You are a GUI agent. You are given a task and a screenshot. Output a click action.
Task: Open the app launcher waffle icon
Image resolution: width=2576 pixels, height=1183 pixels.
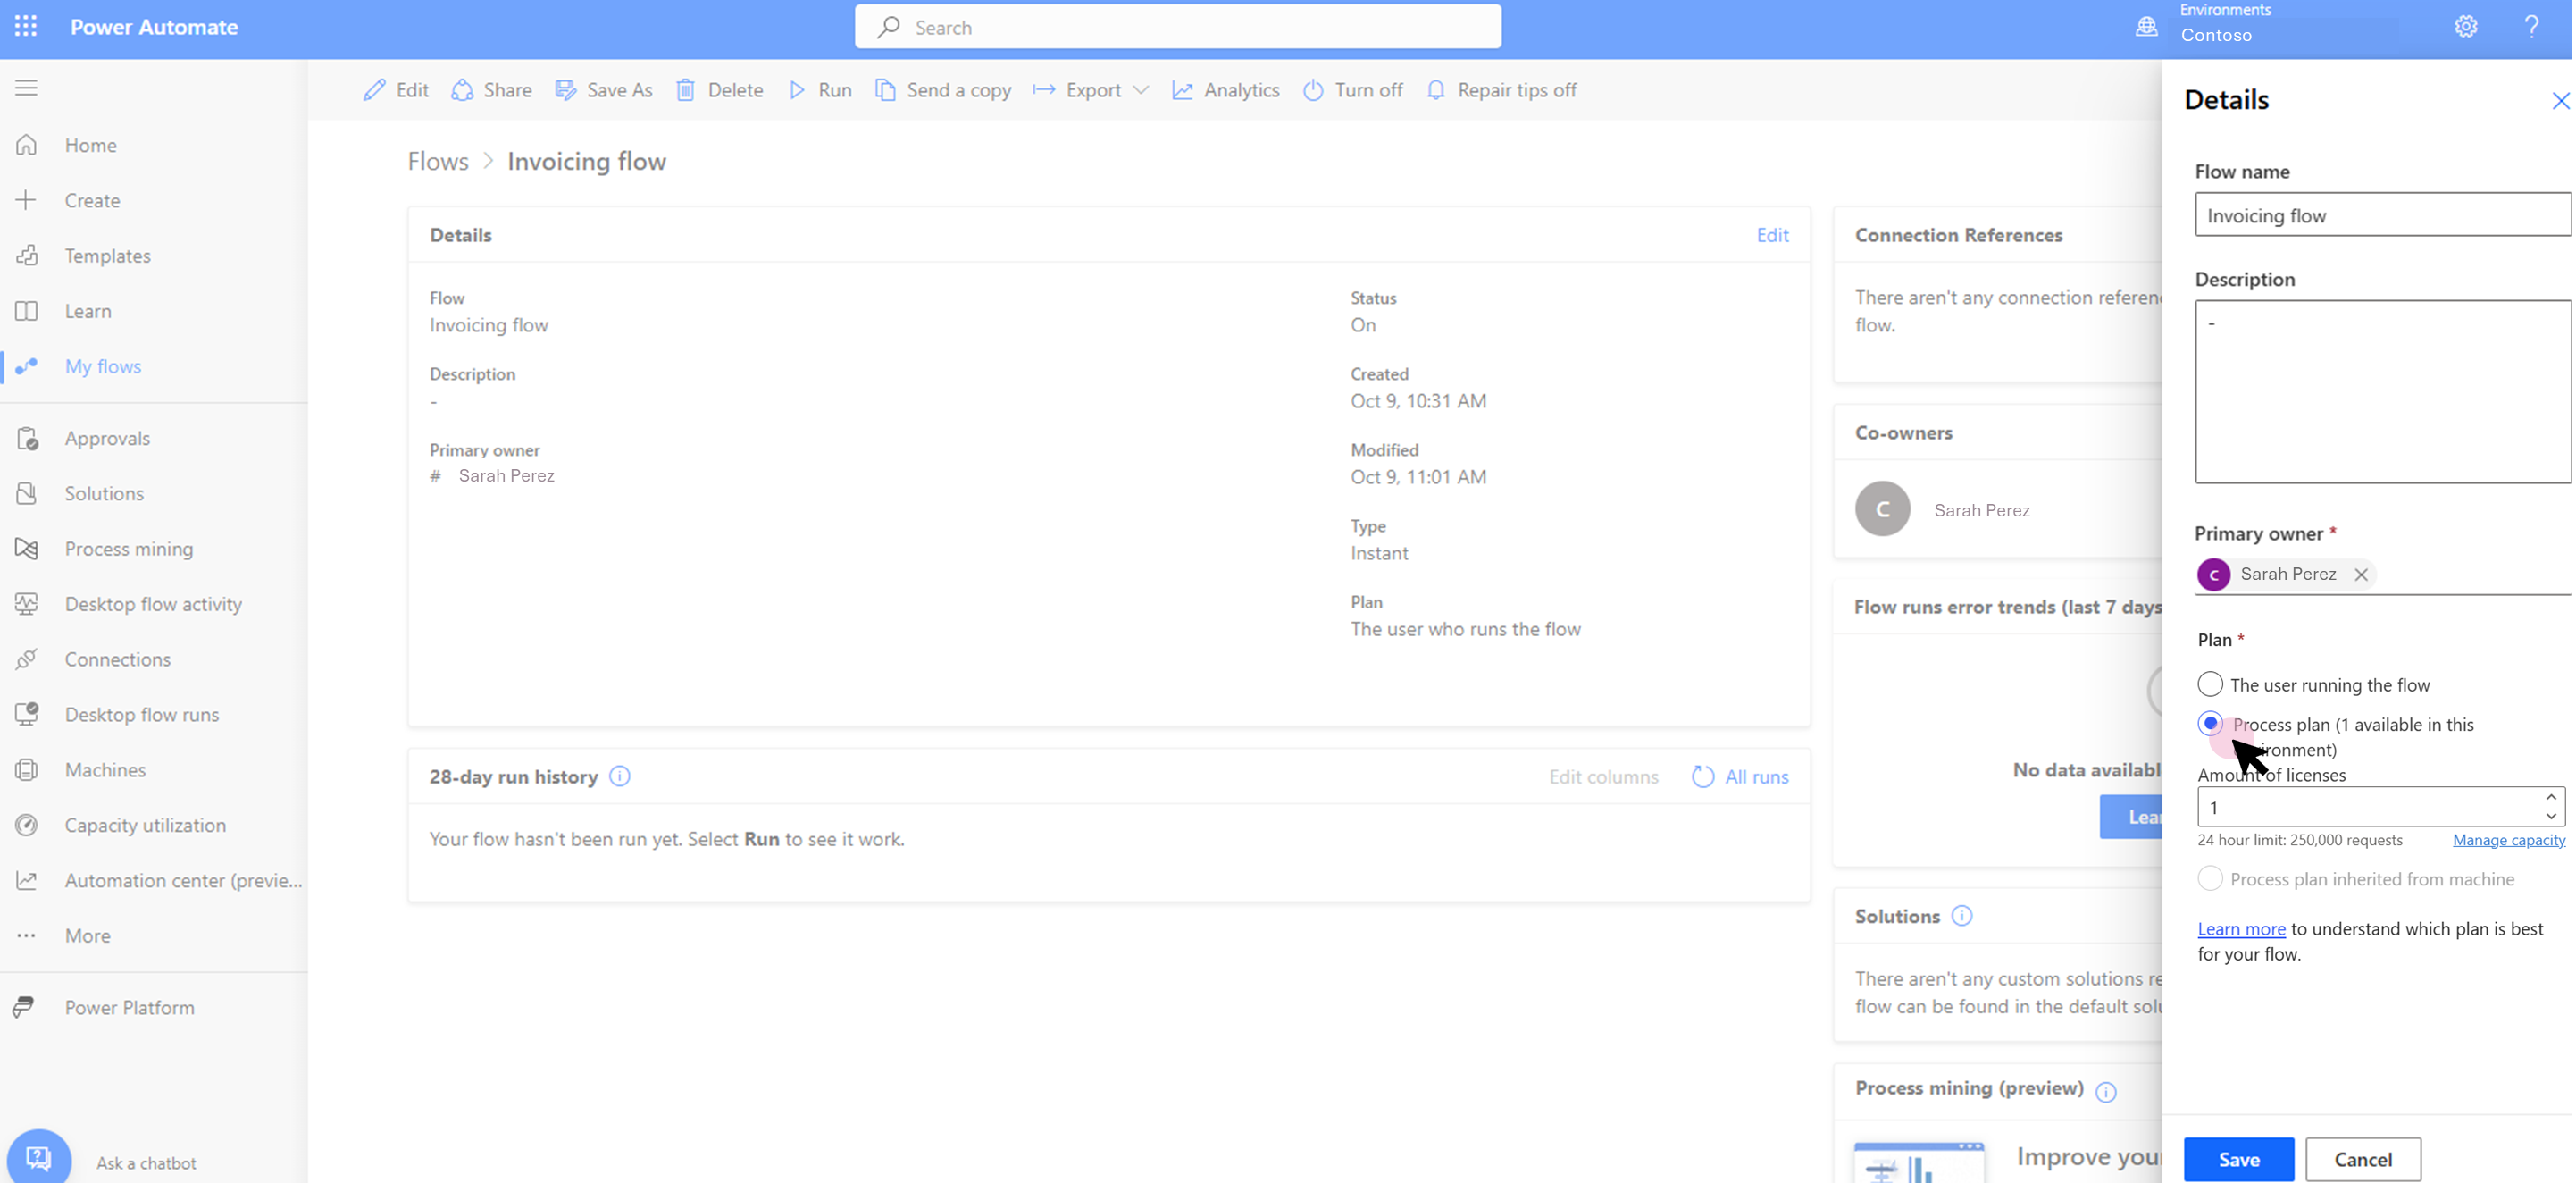point(26,27)
